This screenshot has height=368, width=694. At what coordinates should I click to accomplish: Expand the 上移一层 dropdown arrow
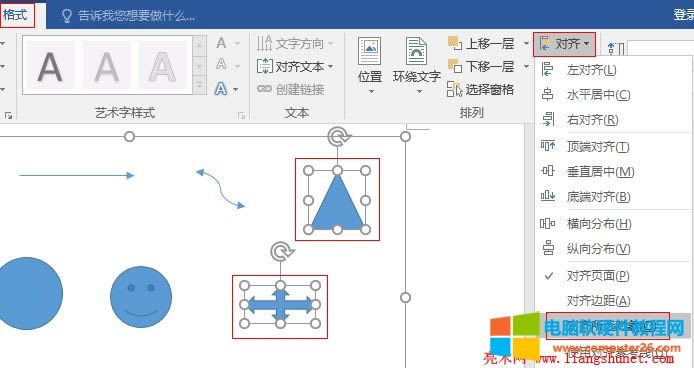pyautogui.click(x=526, y=43)
